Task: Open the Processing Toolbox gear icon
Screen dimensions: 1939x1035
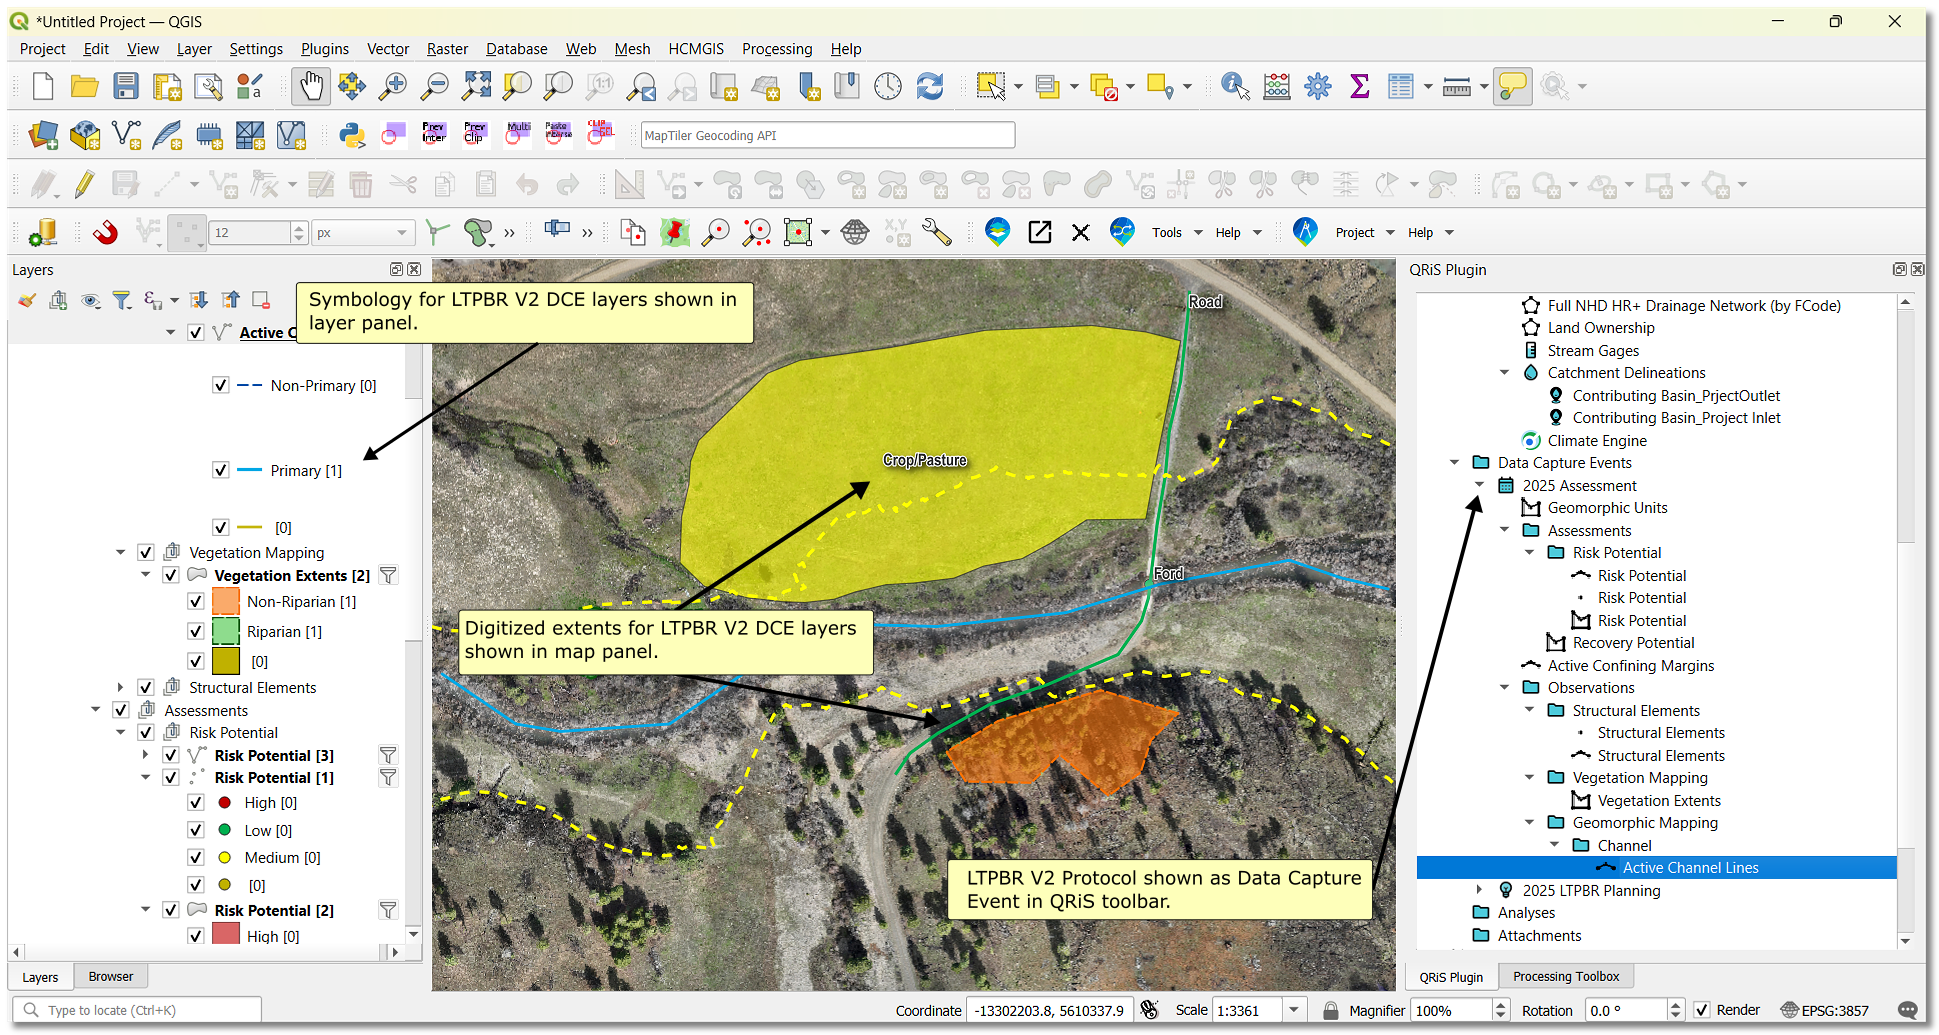Action: (x=1318, y=87)
